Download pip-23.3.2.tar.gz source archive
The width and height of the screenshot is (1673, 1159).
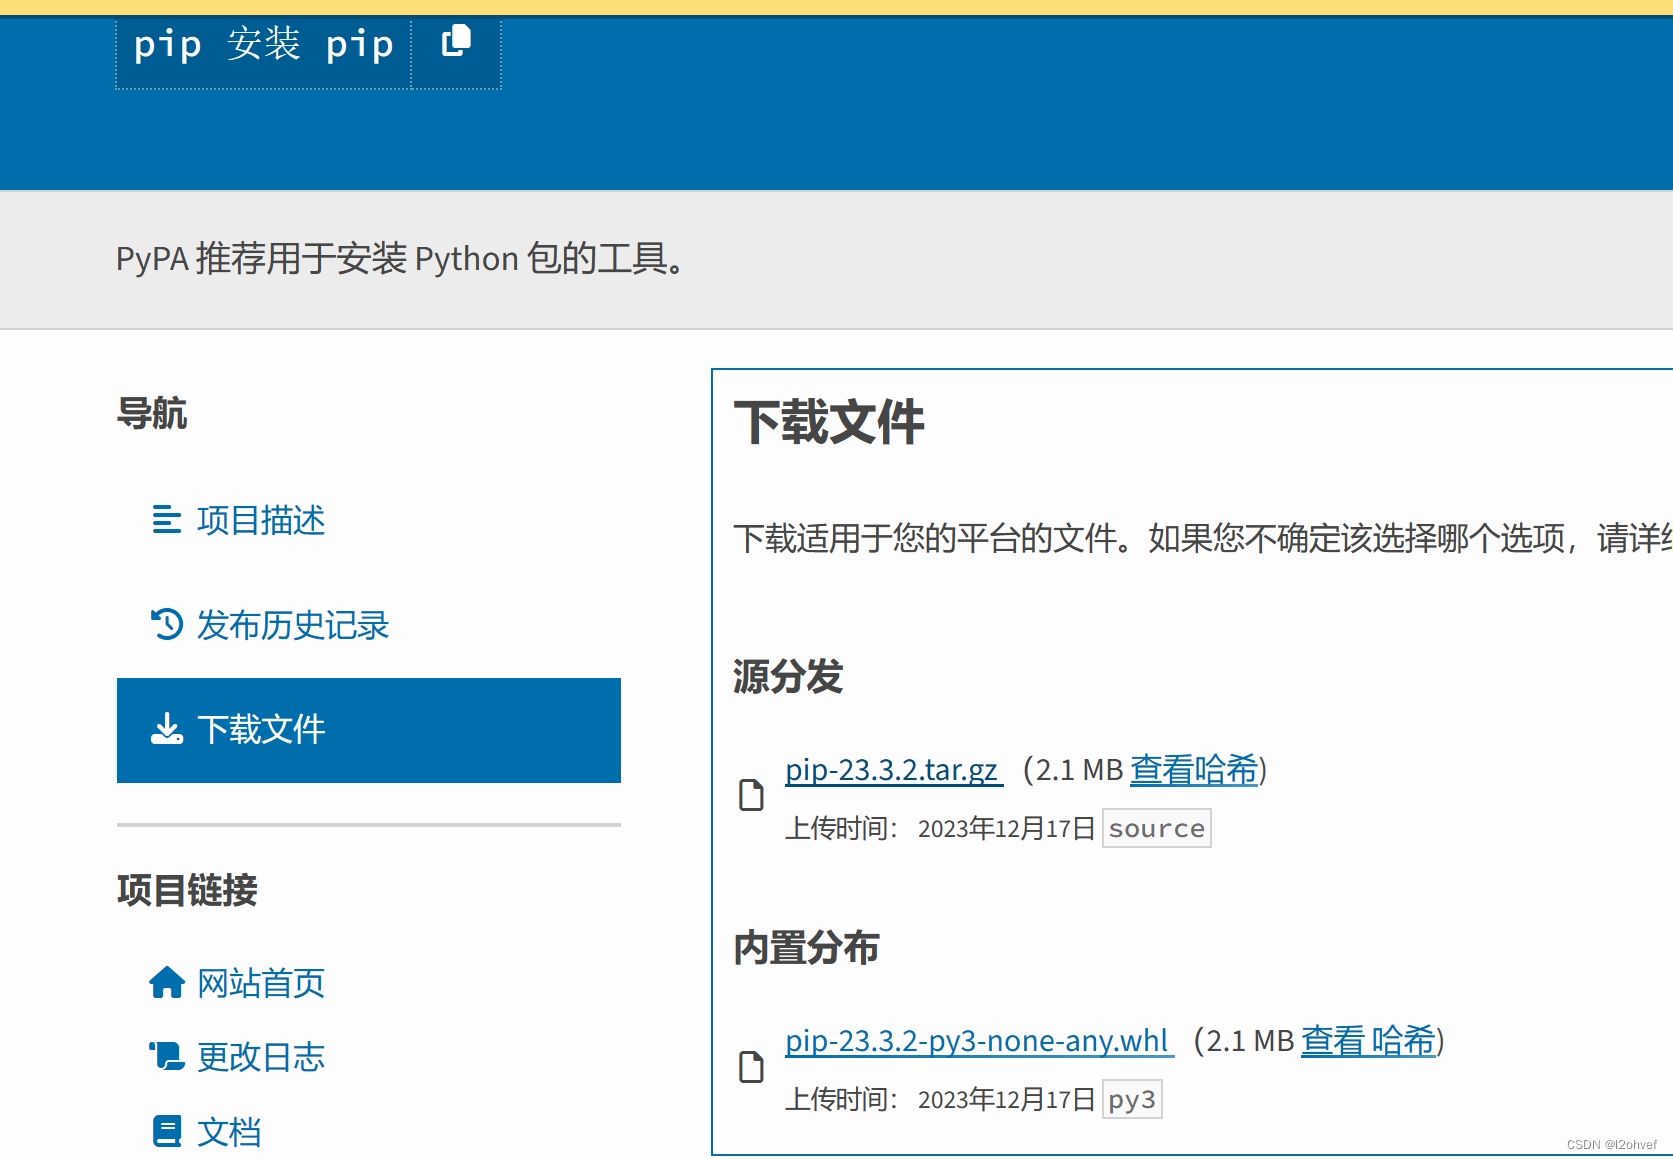892,770
